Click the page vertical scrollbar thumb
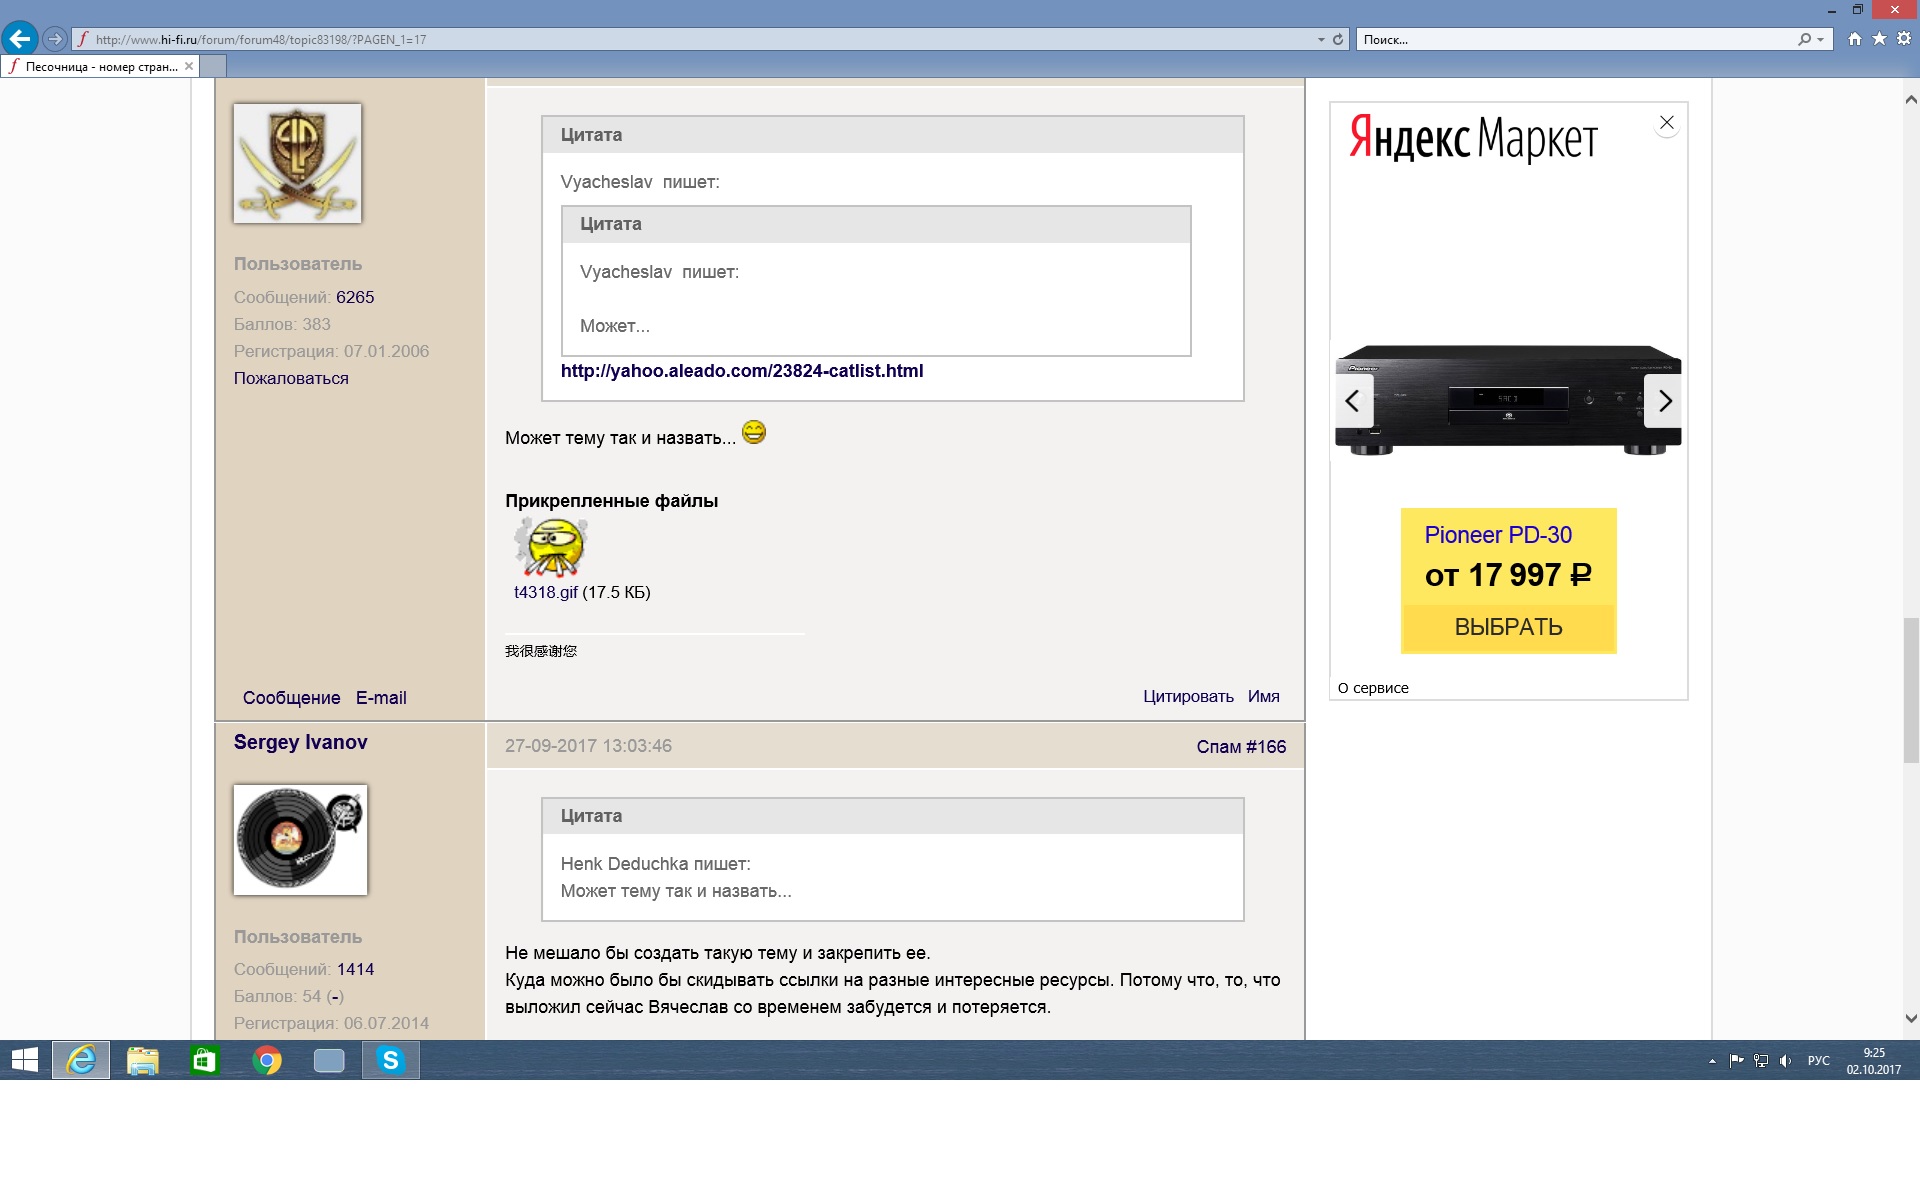The height and width of the screenshot is (1200, 1920). tap(1910, 690)
